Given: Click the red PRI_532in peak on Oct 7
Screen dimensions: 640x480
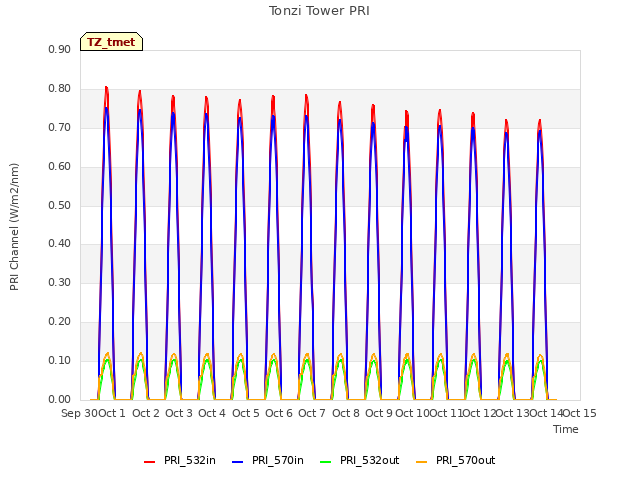Looking at the screenshot, I should tap(306, 96).
